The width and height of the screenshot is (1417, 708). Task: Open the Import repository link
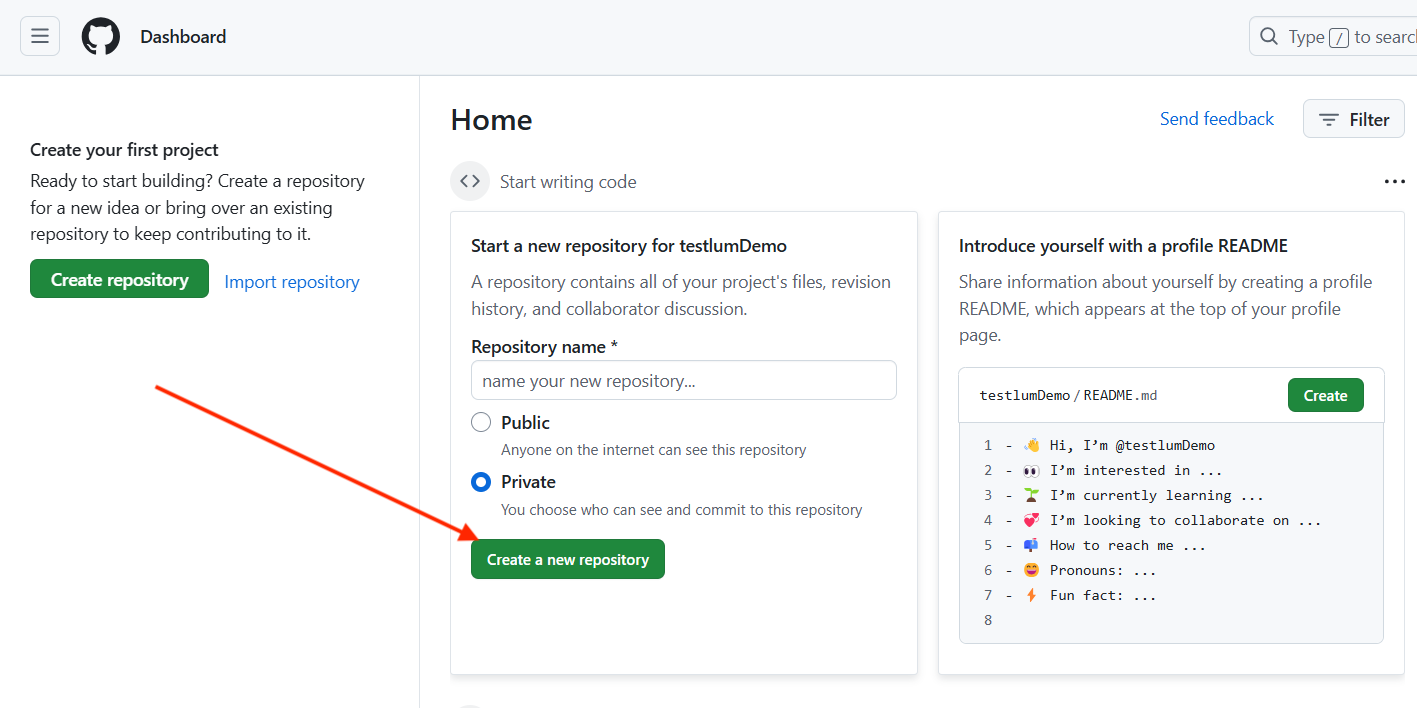pos(292,282)
